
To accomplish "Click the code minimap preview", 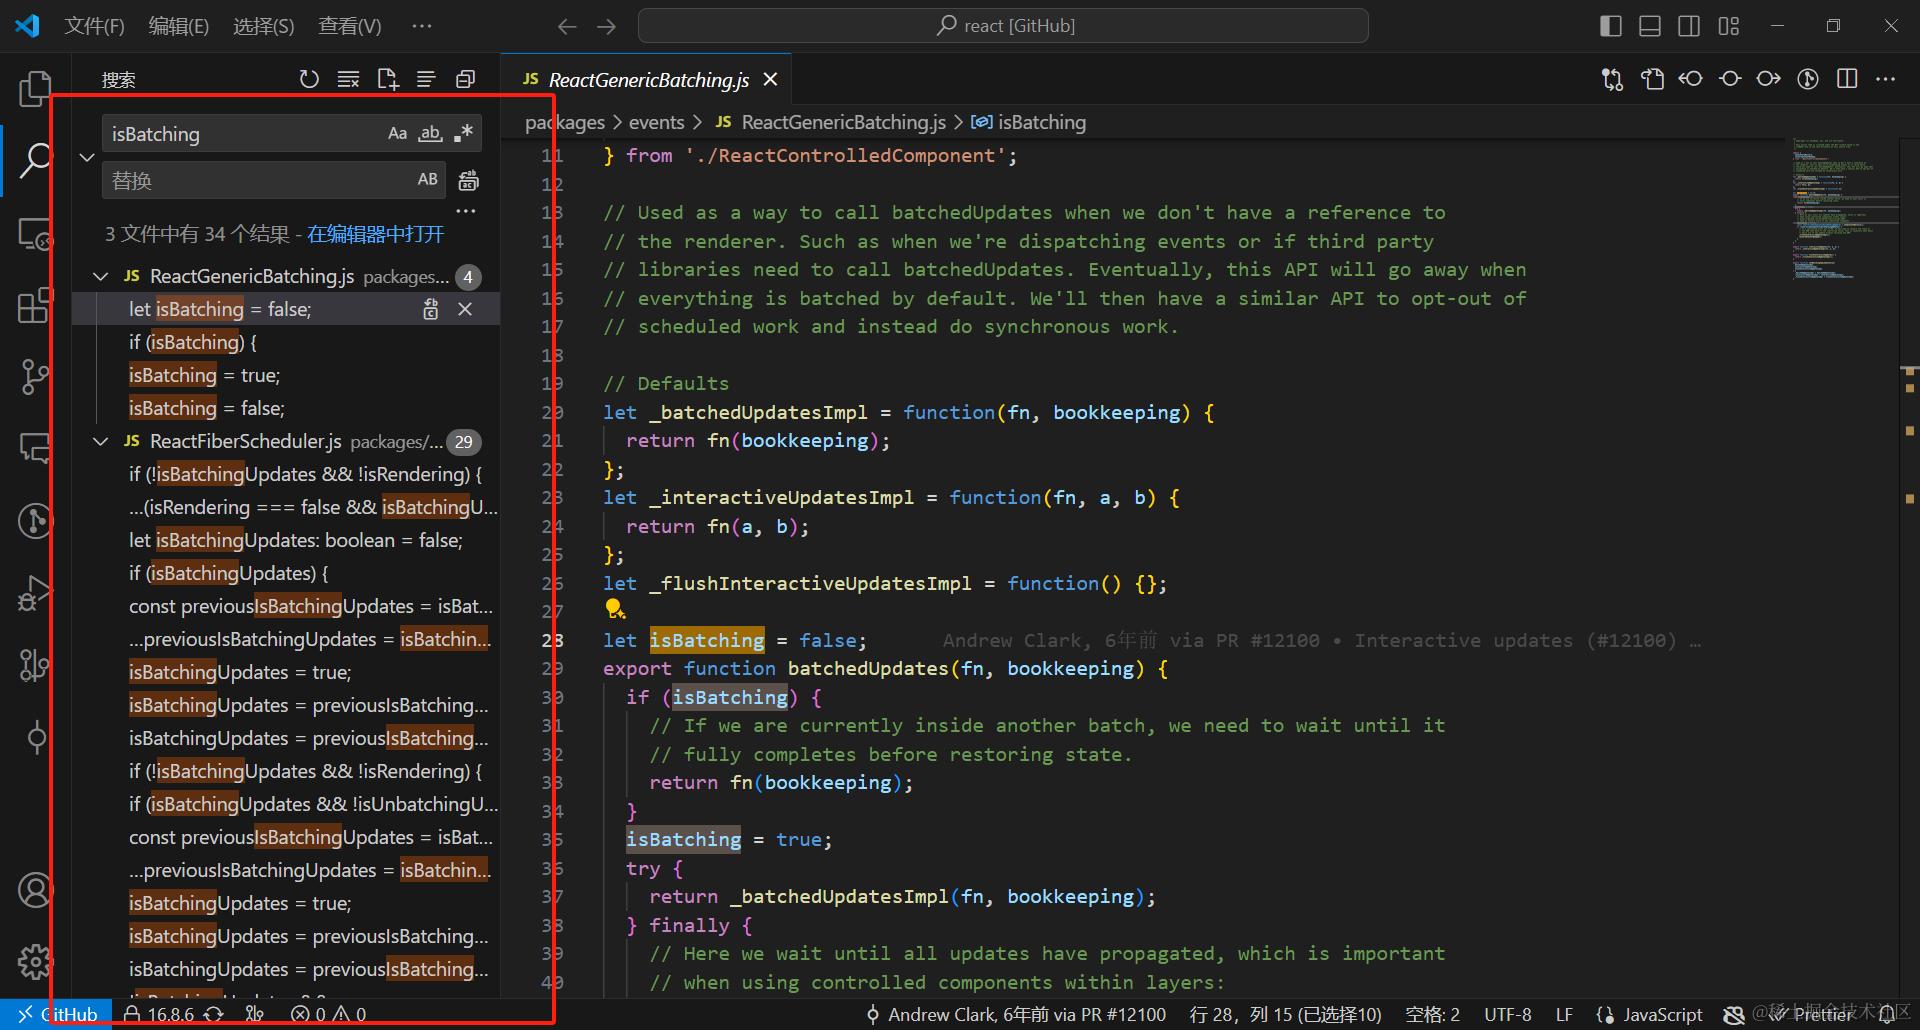I will pos(1840,208).
